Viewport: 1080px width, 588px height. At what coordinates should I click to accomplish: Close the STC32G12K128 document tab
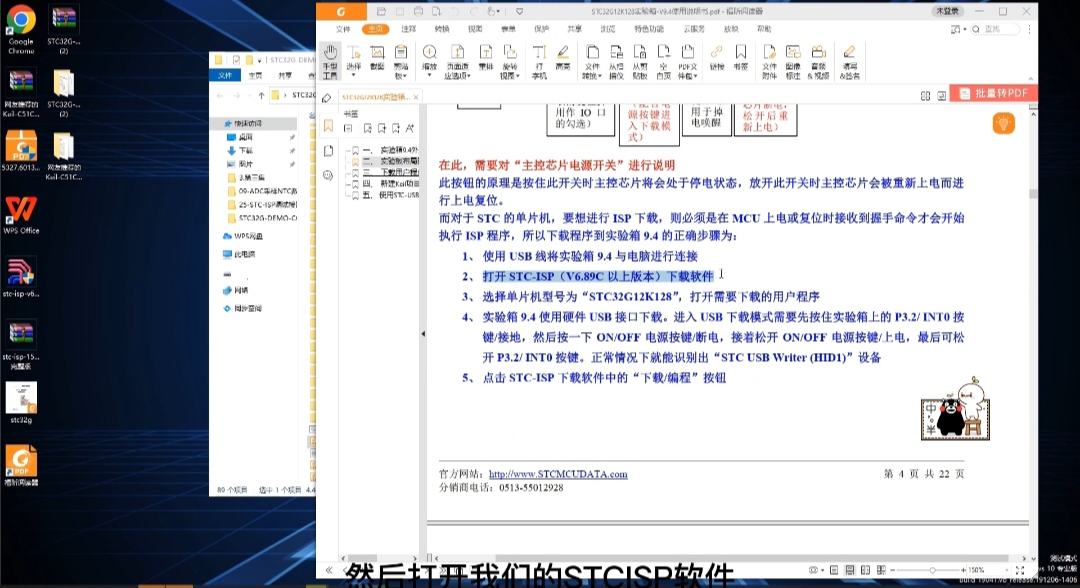[x=416, y=97]
